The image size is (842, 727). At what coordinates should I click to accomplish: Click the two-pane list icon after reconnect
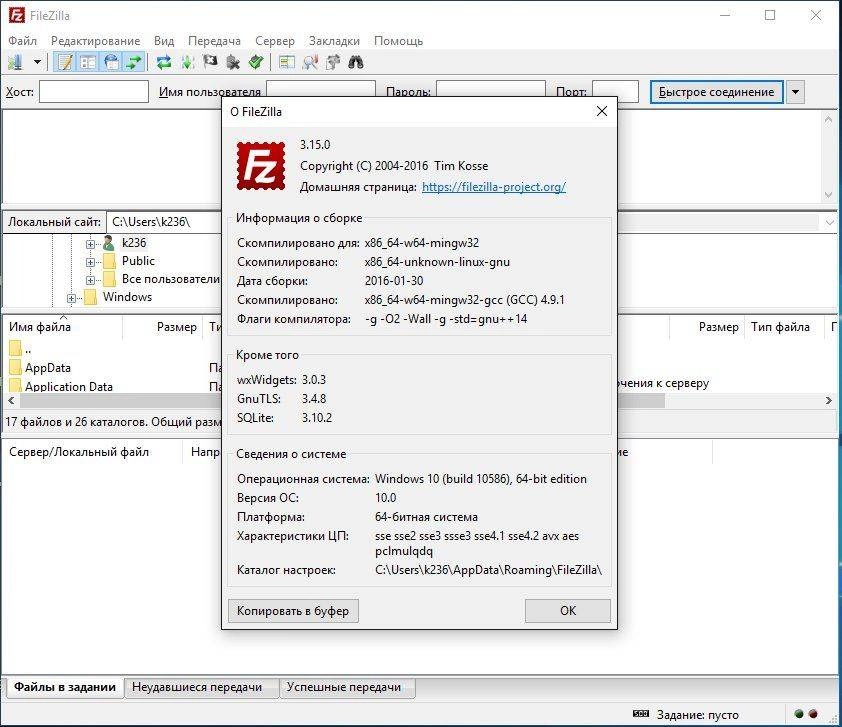287,62
